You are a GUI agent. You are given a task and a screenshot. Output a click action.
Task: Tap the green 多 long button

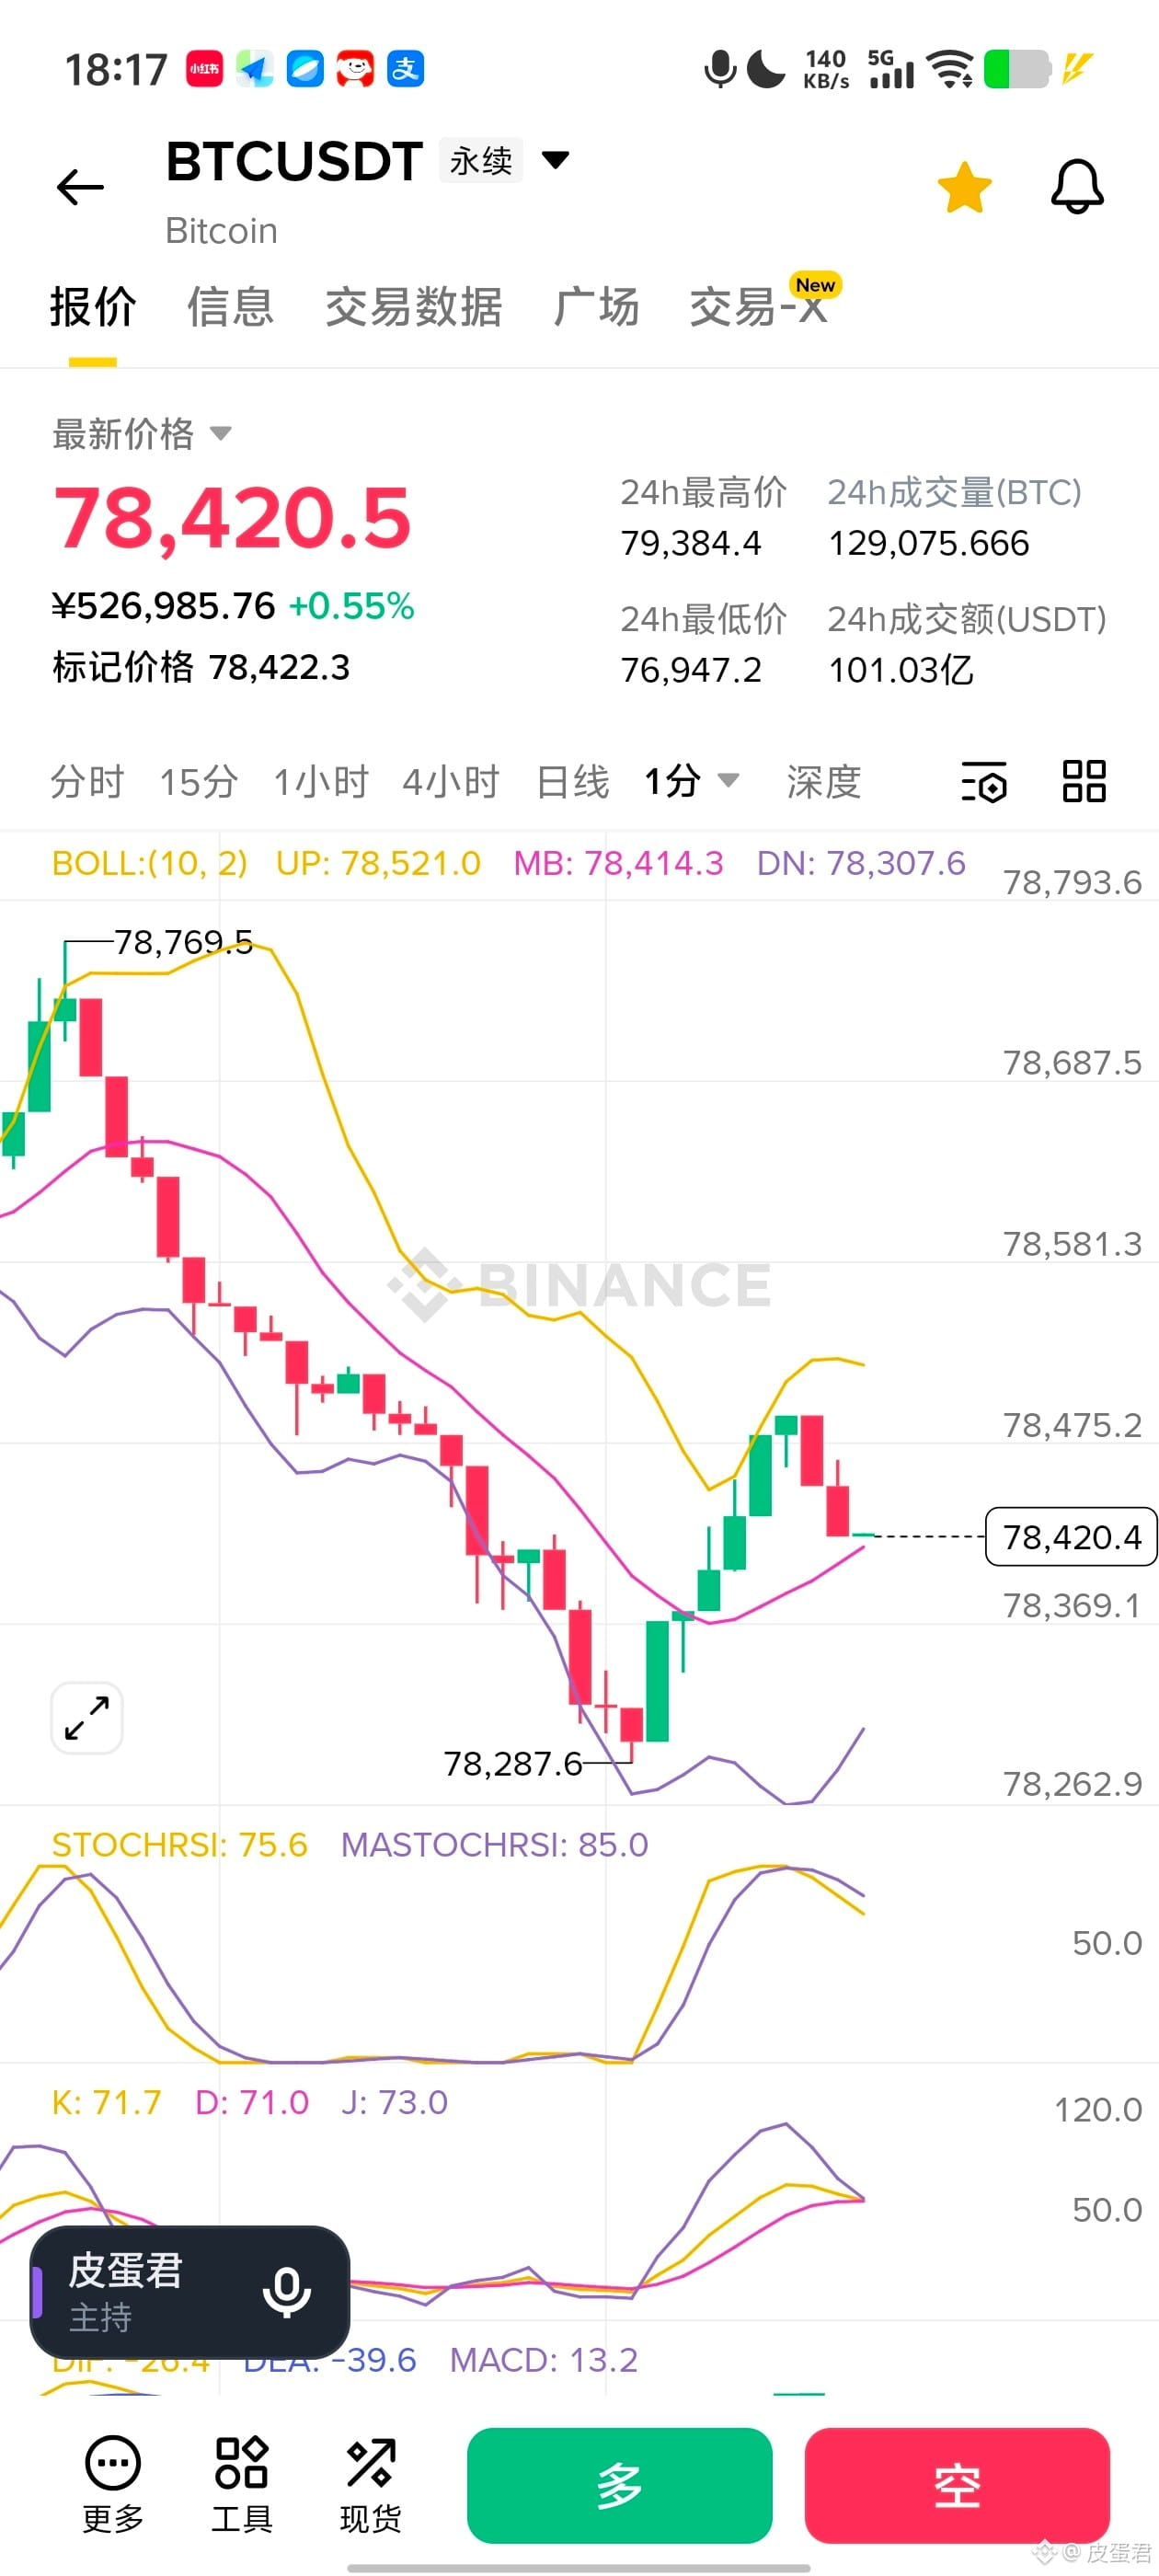[620, 2486]
